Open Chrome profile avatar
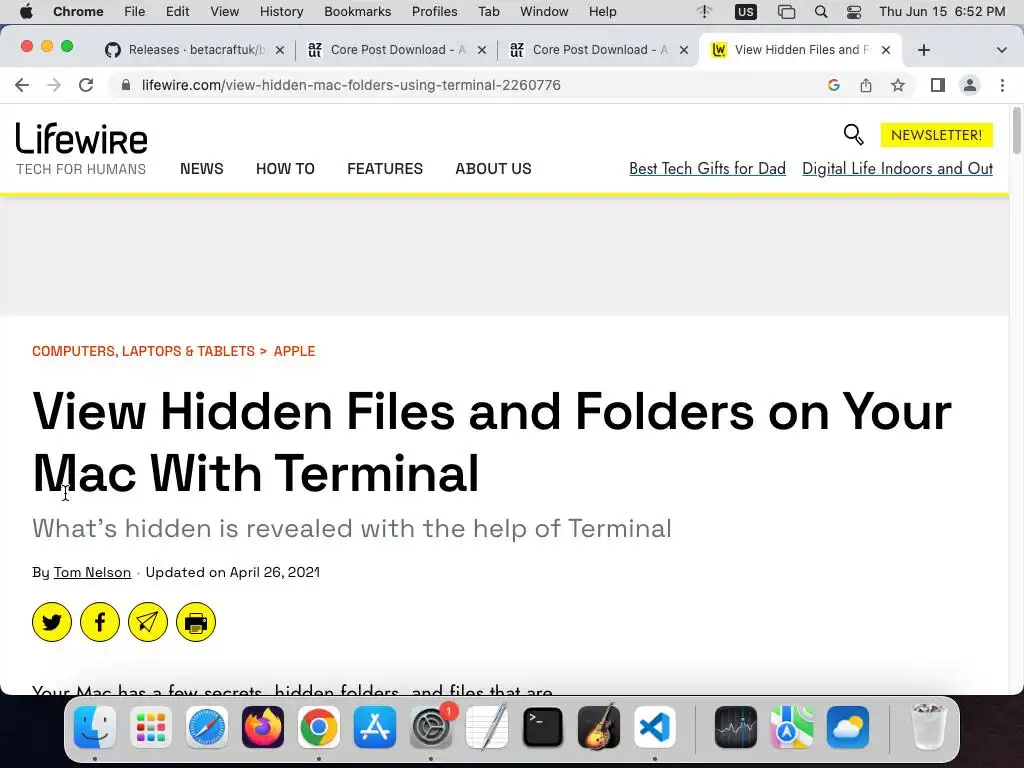Viewport: 1024px width, 768px height. tap(970, 85)
